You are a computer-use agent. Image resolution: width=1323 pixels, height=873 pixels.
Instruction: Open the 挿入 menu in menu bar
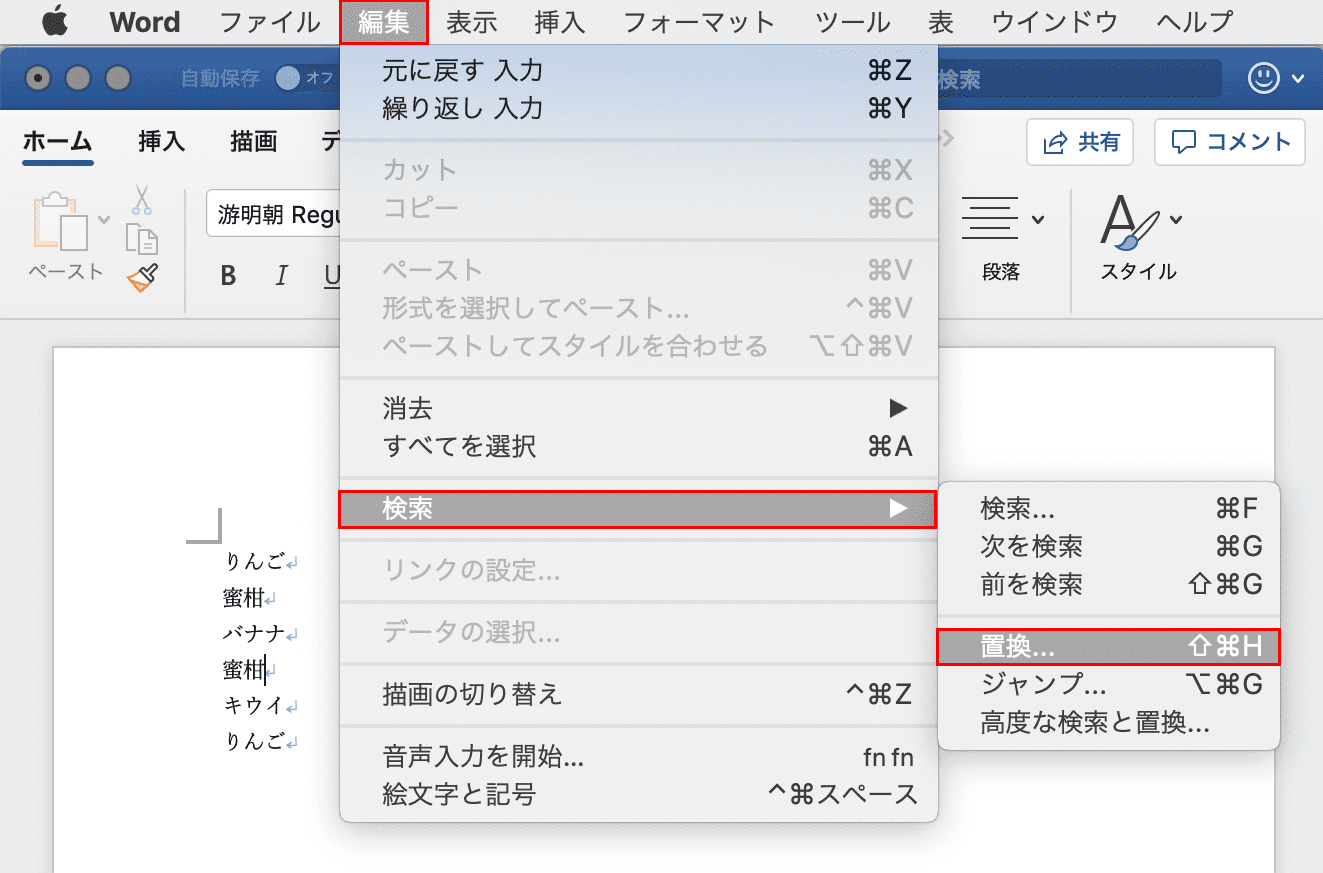click(x=560, y=21)
